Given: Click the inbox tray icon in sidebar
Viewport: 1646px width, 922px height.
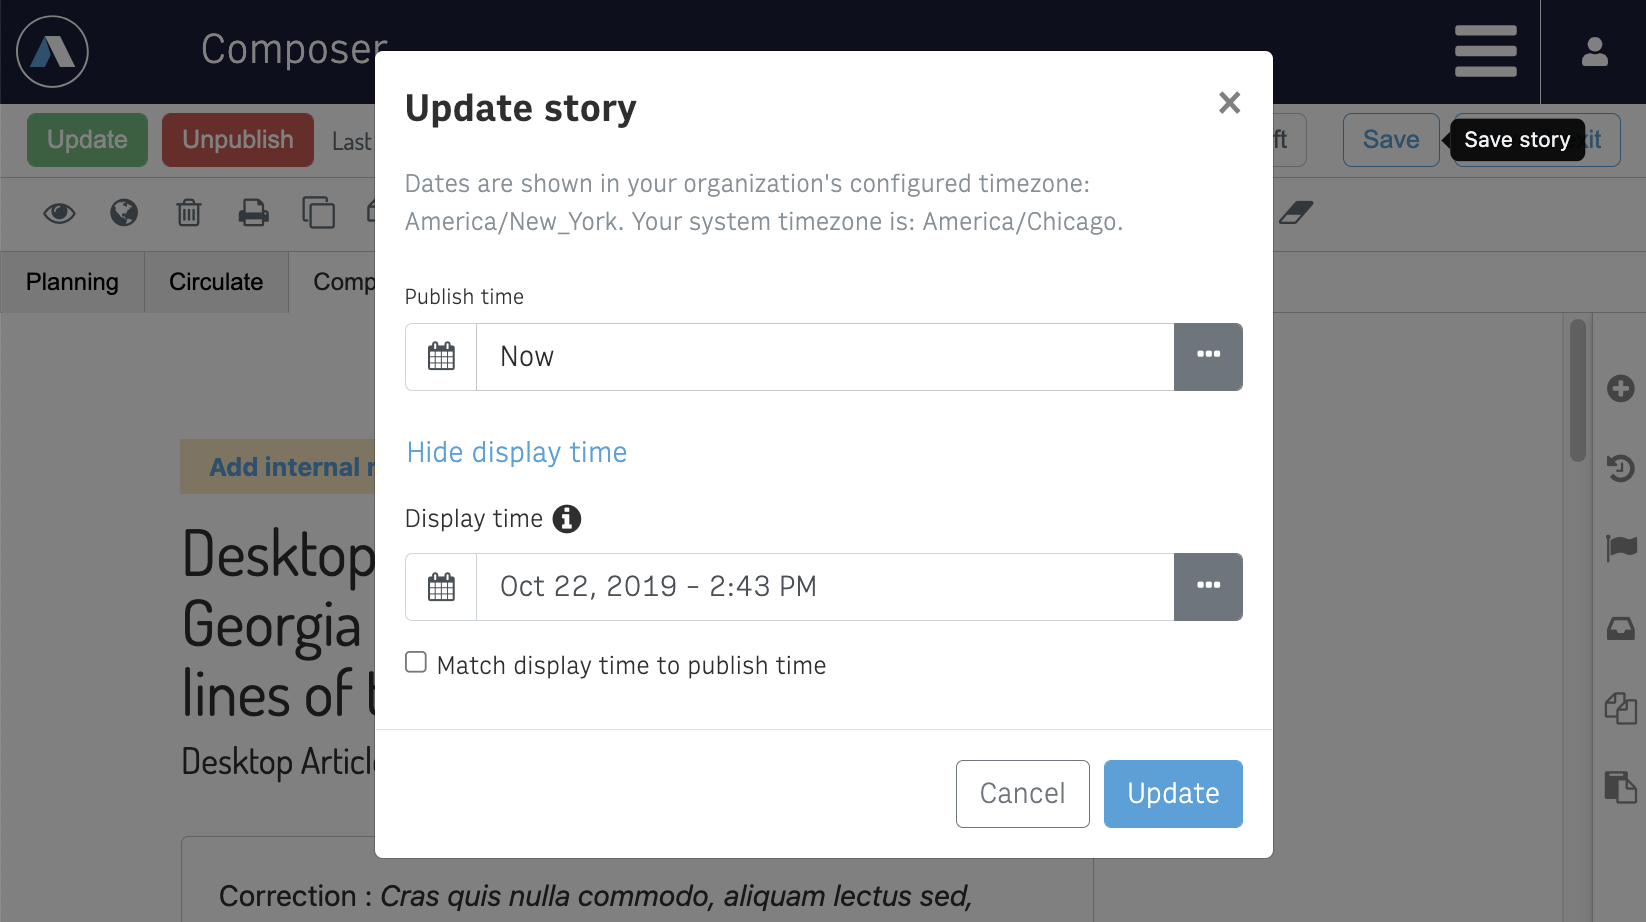Looking at the screenshot, I should pos(1620,628).
